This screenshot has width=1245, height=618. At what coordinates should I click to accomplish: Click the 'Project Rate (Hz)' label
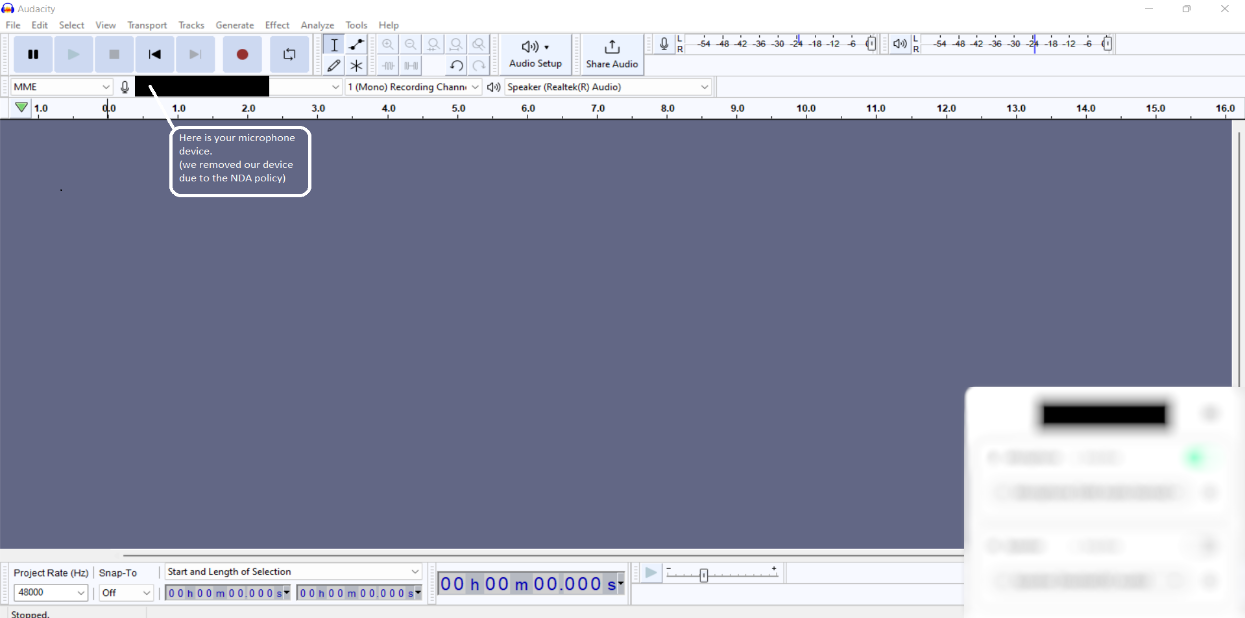pyautogui.click(x=51, y=573)
